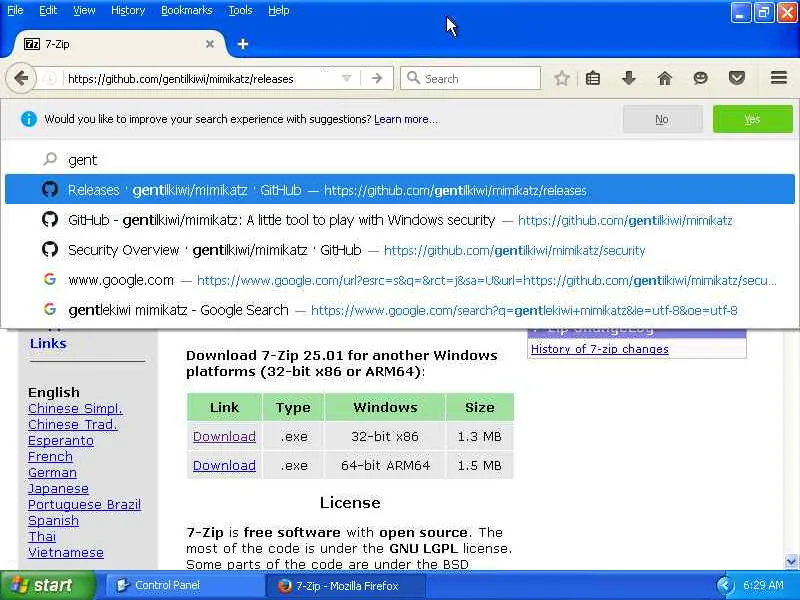Open the Edit menu
This screenshot has height=600, width=800.
[x=48, y=10]
